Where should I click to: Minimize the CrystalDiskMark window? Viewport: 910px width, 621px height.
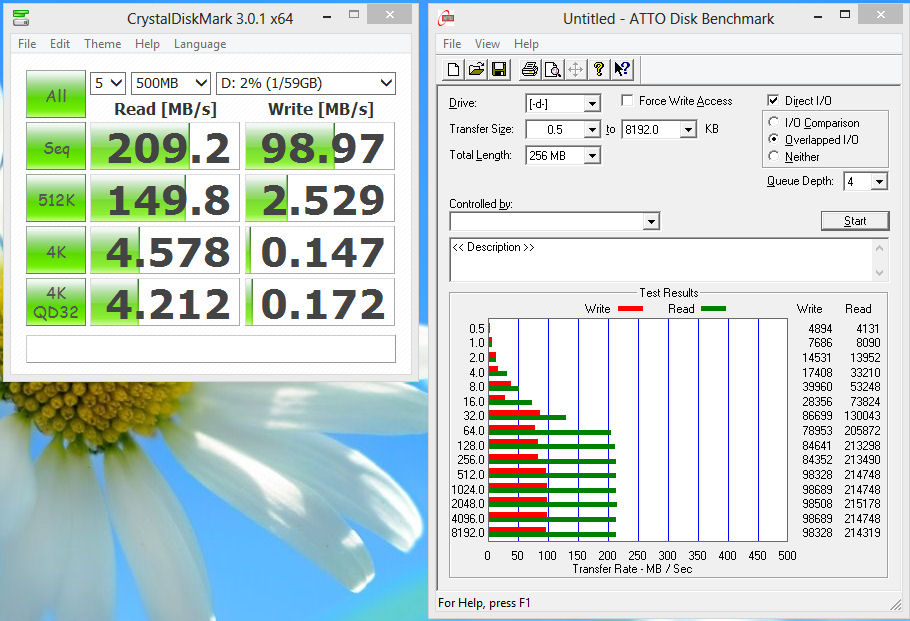pos(327,17)
